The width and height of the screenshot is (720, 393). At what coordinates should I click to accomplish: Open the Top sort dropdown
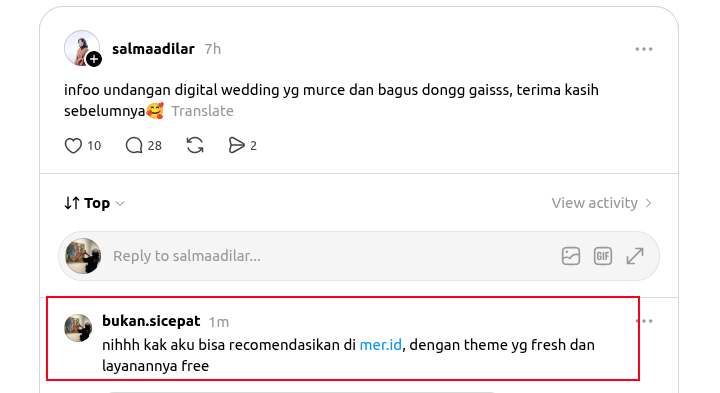tap(94, 203)
